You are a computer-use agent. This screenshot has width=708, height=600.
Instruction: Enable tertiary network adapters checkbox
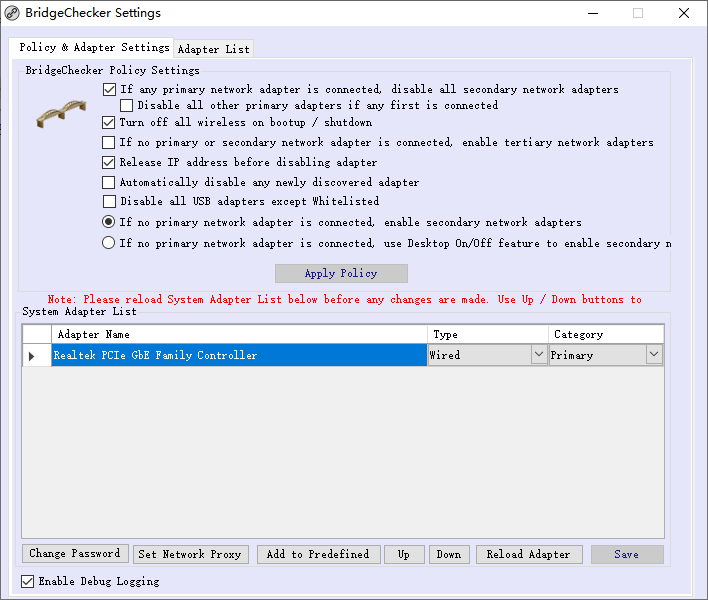pos(108,143)
